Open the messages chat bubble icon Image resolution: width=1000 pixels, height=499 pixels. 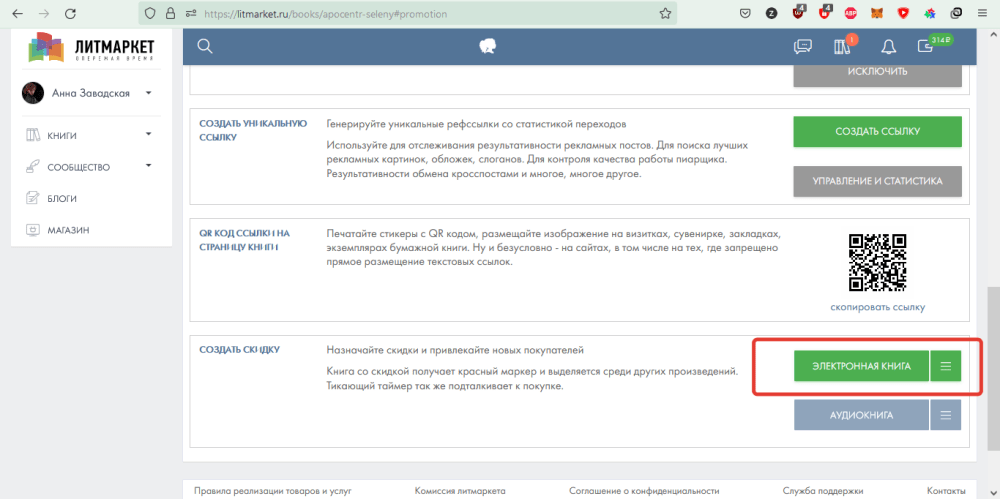tap(802, 46)
